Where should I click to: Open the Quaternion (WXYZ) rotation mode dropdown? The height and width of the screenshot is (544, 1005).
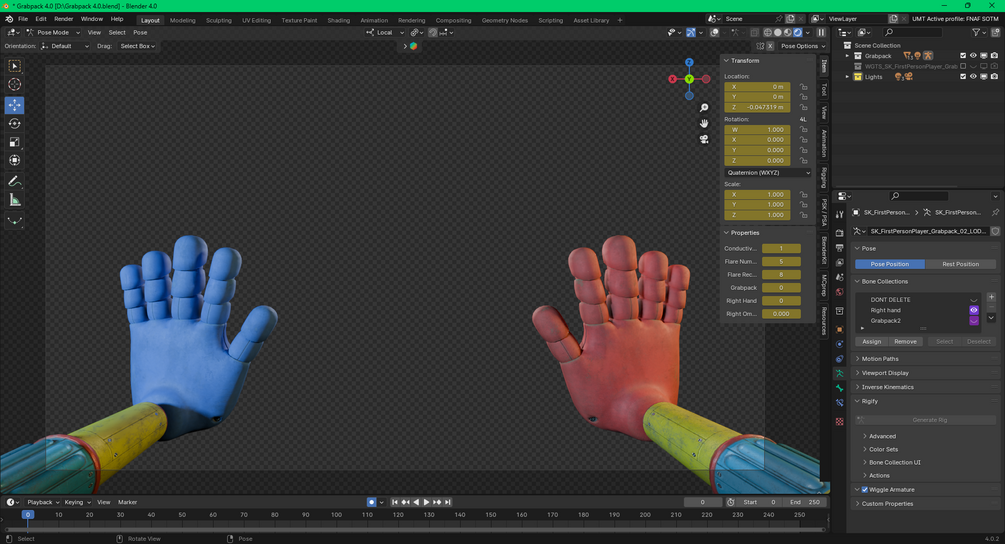tap(768, 172)
